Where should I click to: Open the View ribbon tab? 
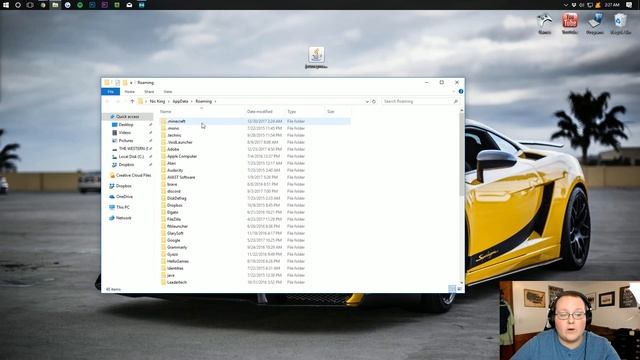(x=168, y=91)
